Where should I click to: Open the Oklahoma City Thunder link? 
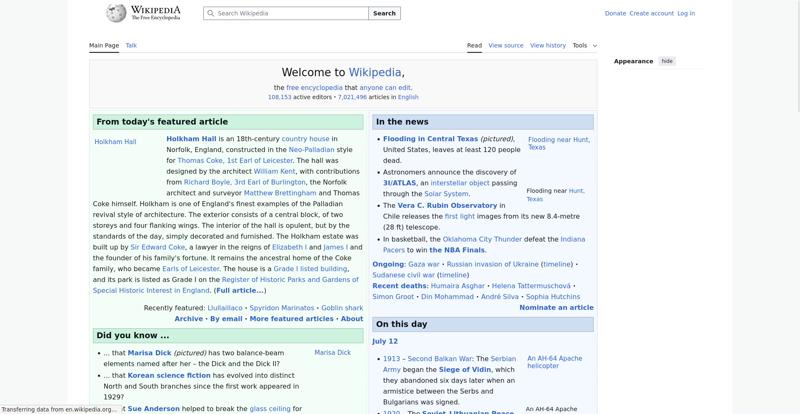tap(482, 239)
